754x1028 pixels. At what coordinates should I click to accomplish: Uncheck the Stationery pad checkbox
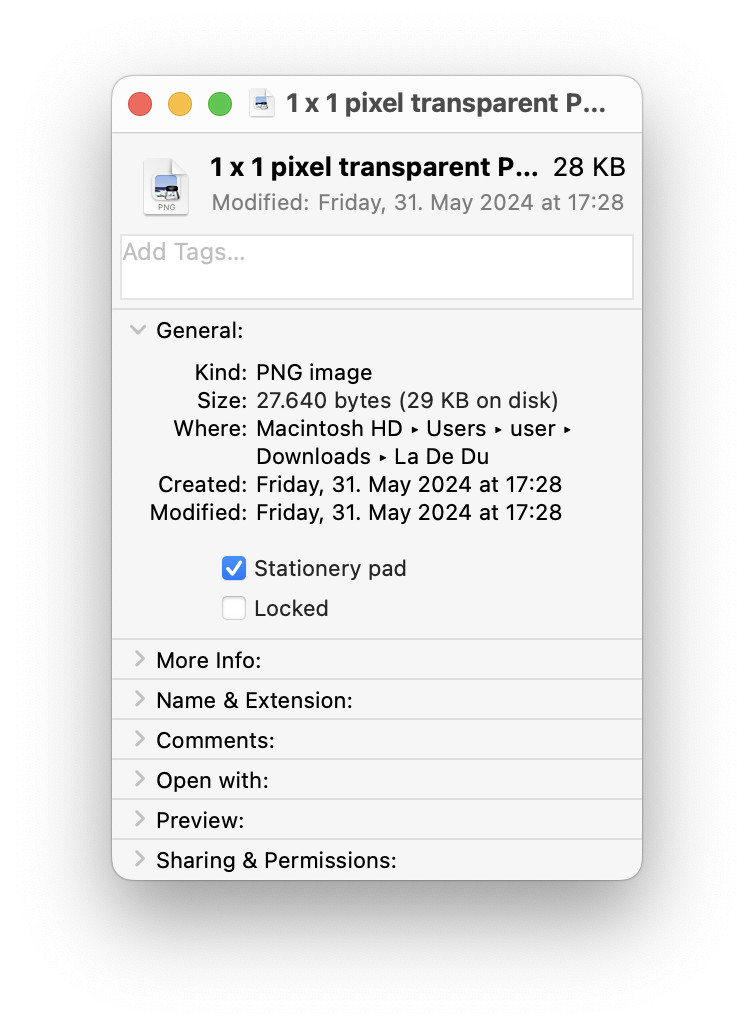[233, 568]
